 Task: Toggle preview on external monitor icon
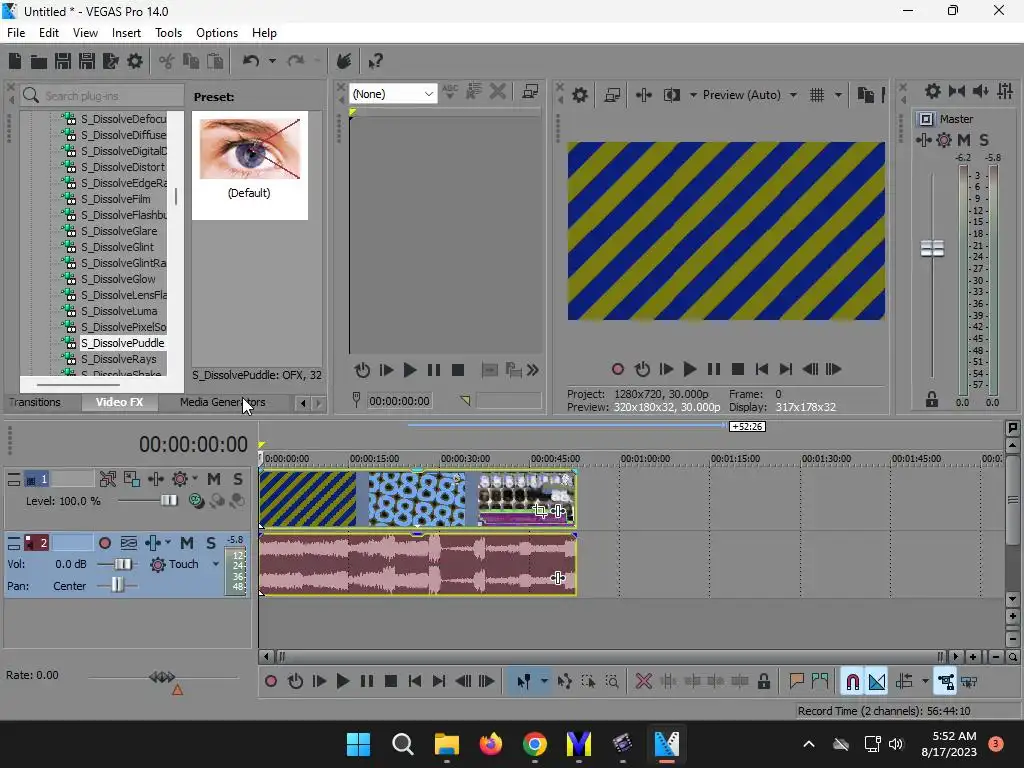[612, 95]
